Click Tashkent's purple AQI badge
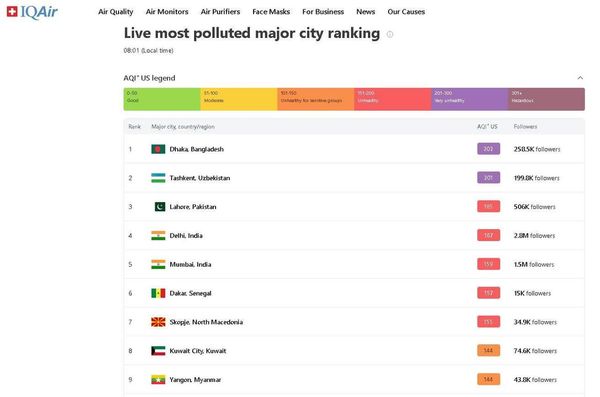The height and width of the screenshot is (397, 600). (x=488, y=178)
